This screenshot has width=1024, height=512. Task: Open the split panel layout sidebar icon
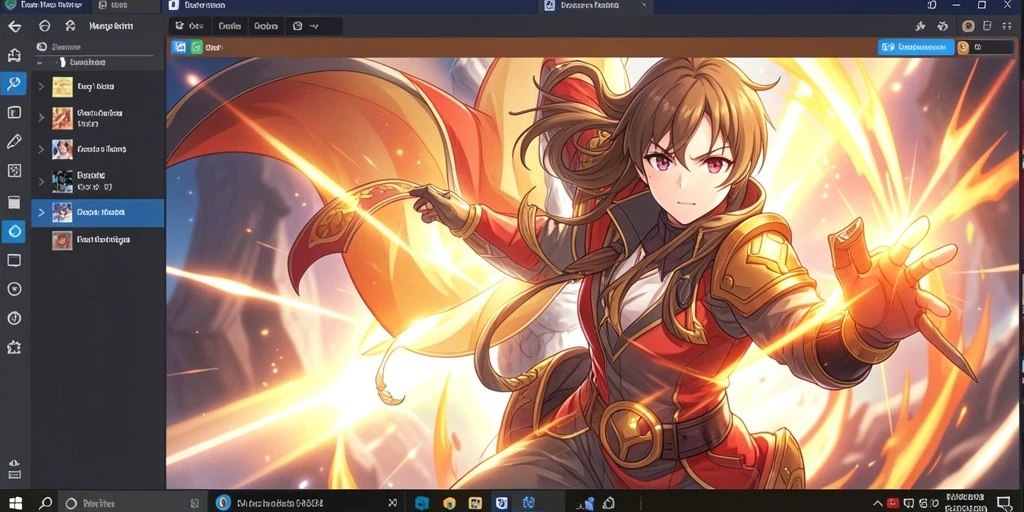[14, 112]
